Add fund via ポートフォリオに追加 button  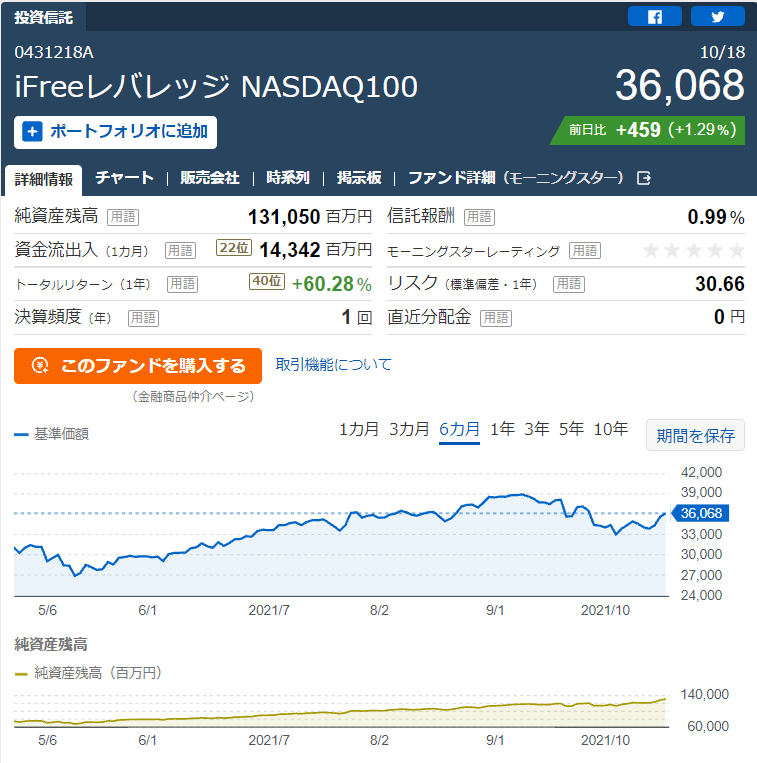pos(115,132)
